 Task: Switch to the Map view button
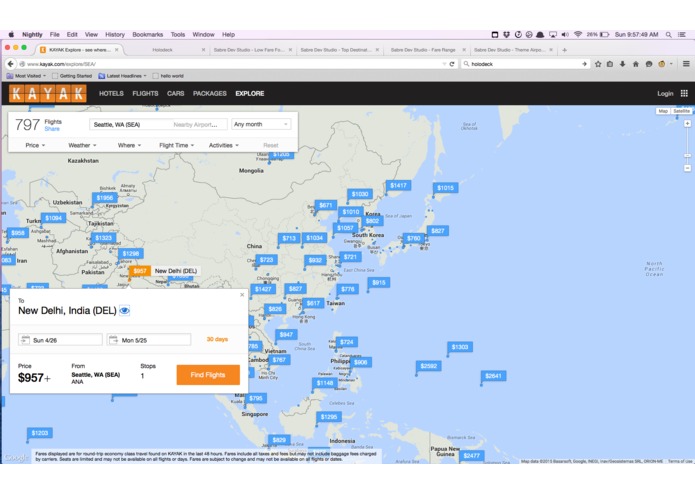(663, 111)
